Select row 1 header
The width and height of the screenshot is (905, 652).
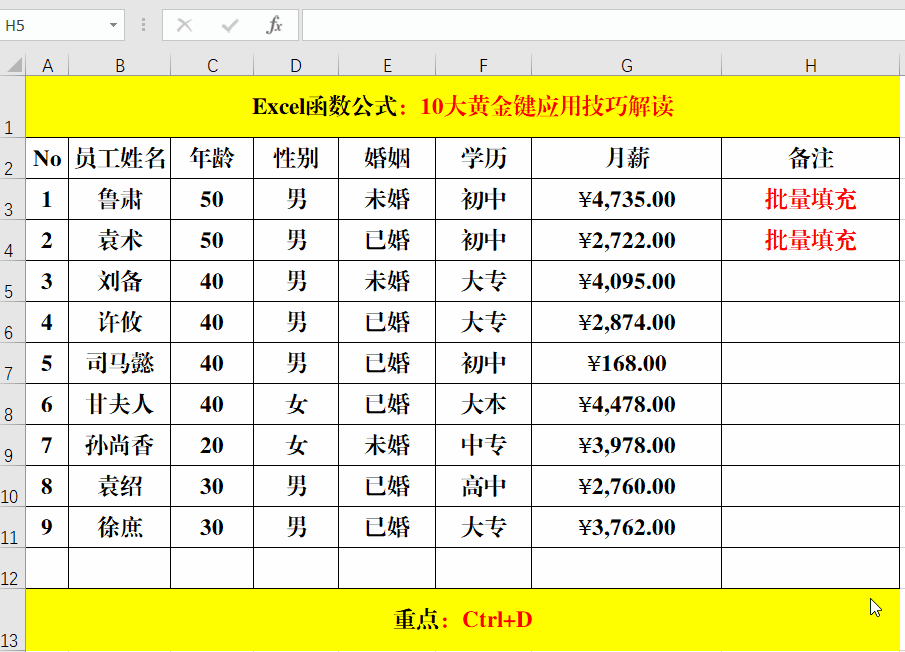12,107
